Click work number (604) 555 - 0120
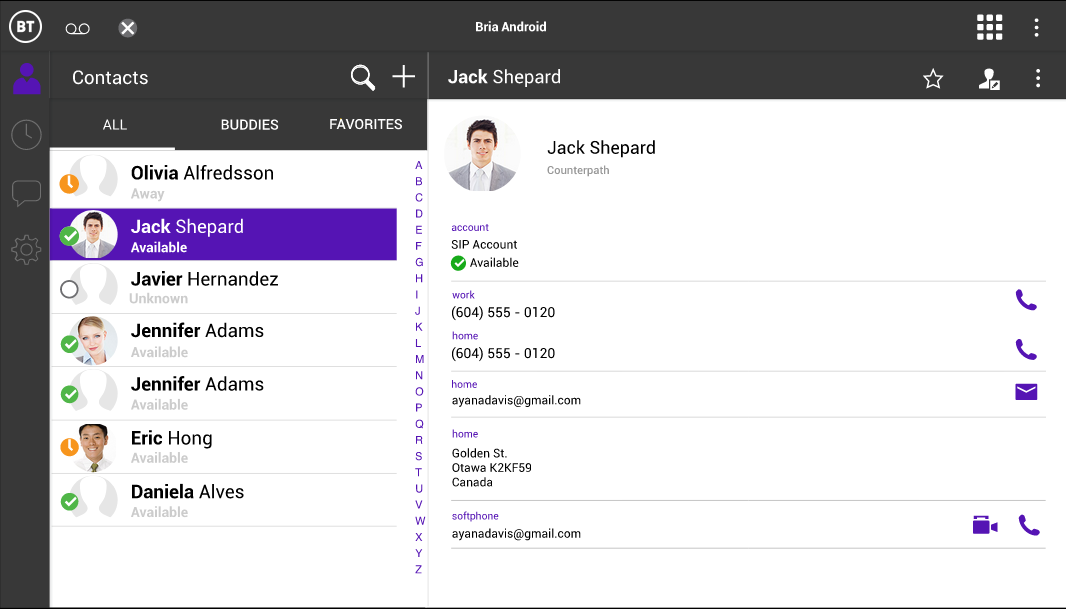Viewport: 1066px width, 609px height. point(503,313)
